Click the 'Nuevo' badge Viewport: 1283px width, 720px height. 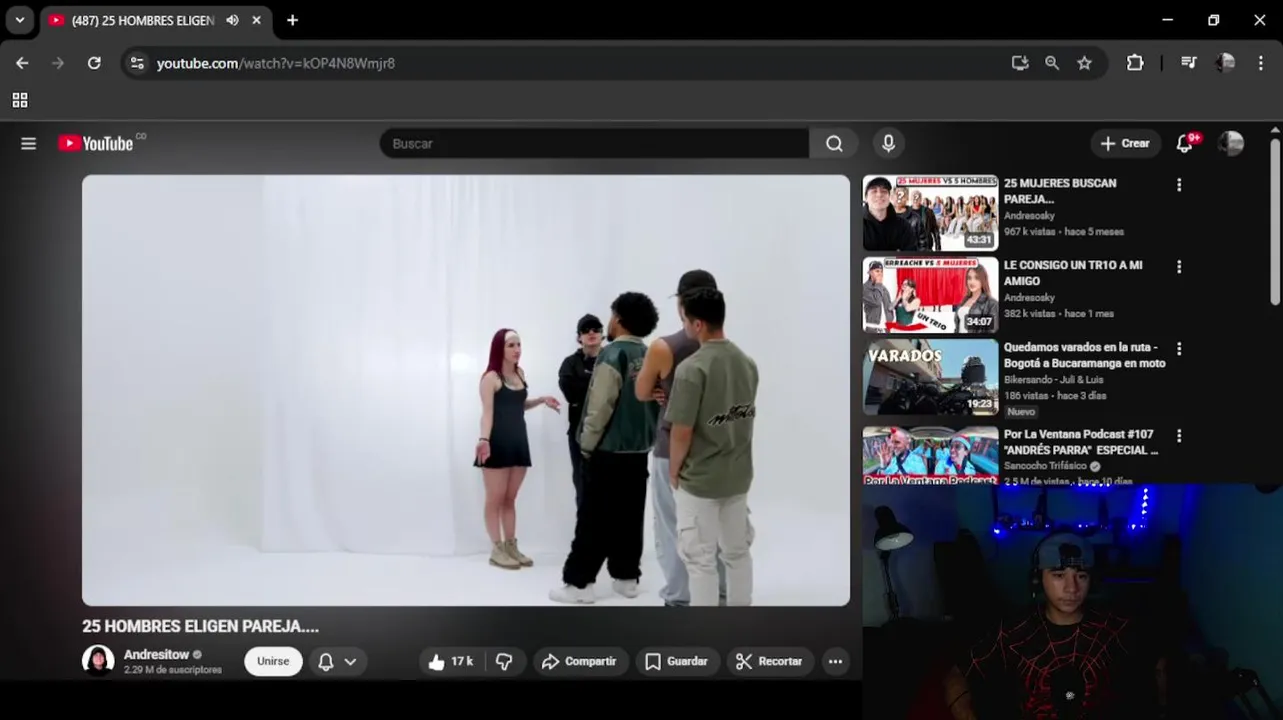pos(1021,412)
